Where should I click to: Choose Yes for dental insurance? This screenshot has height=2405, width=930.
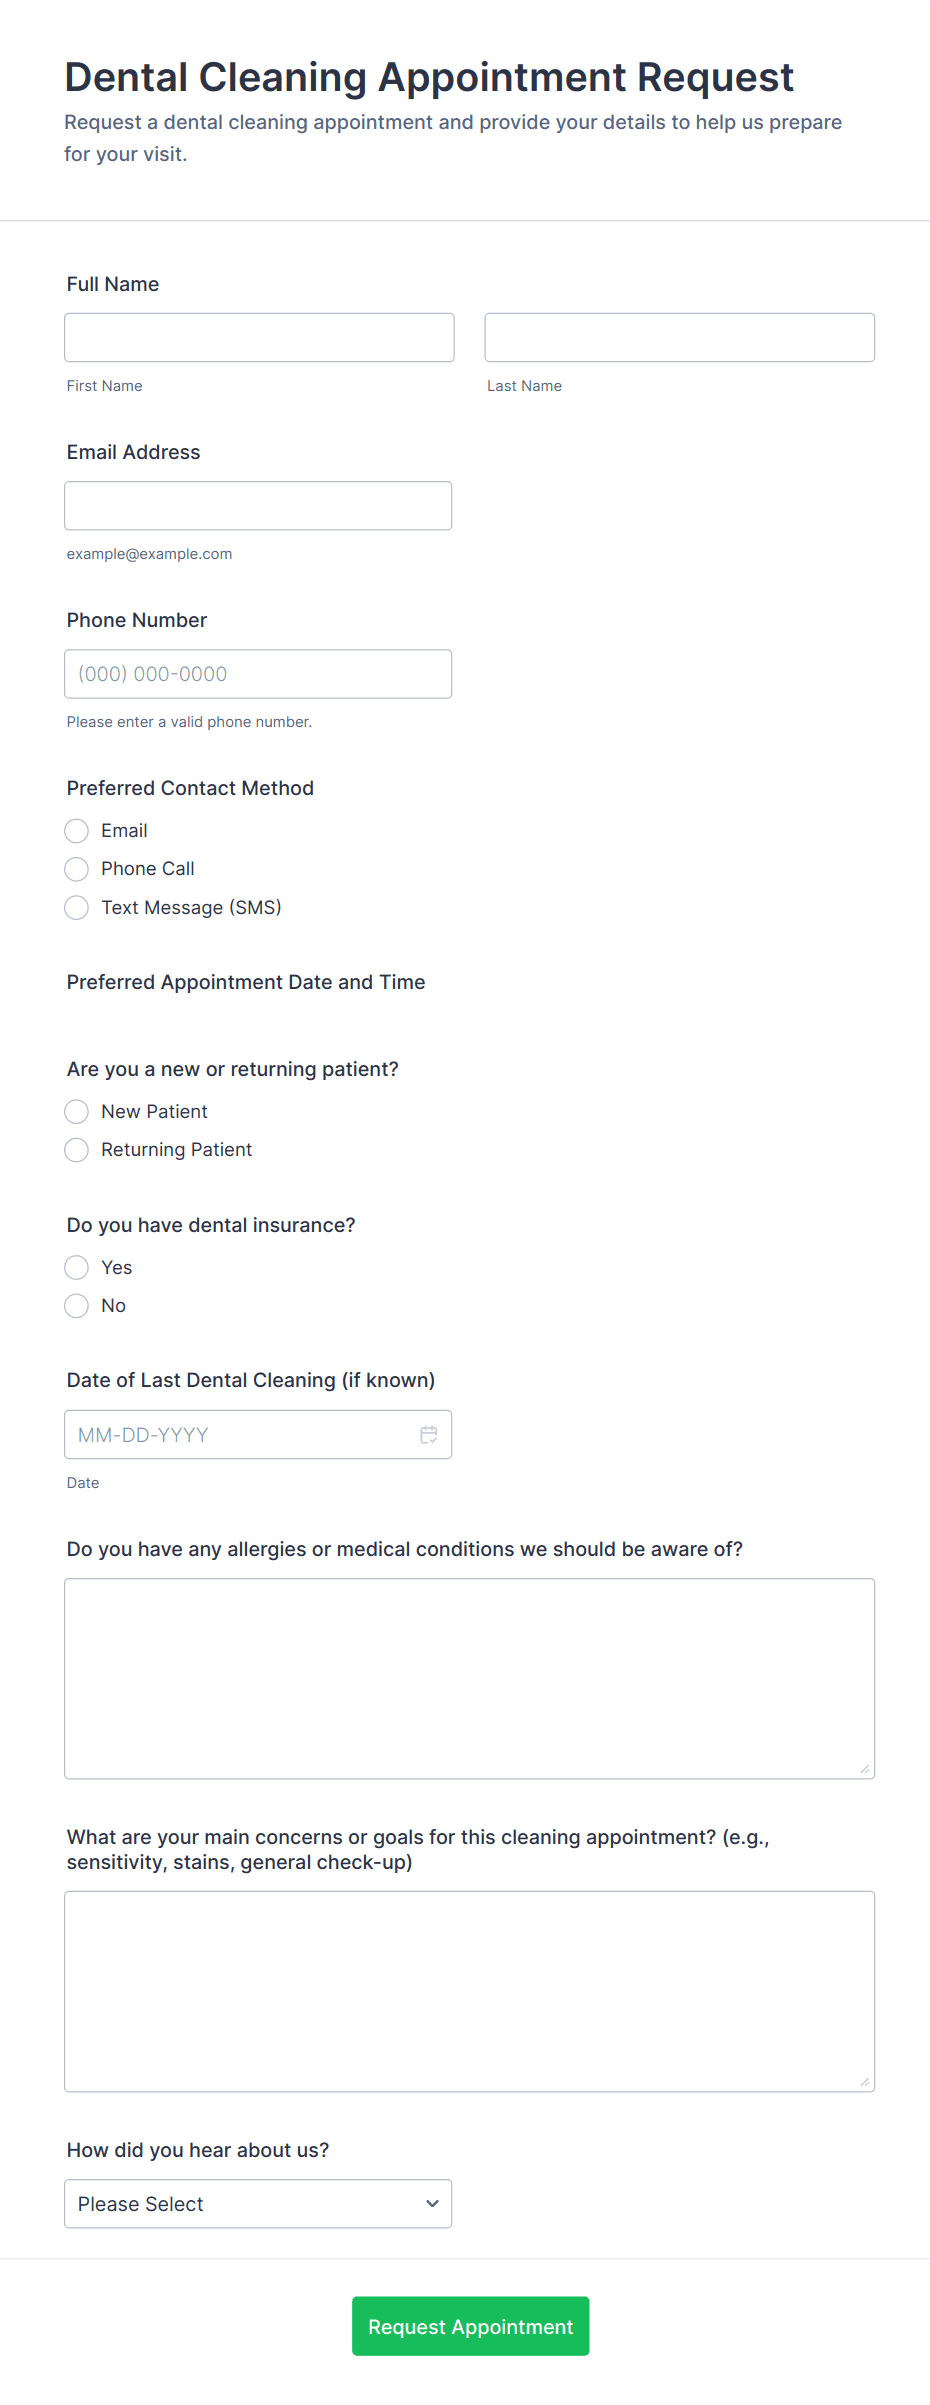77,1268
